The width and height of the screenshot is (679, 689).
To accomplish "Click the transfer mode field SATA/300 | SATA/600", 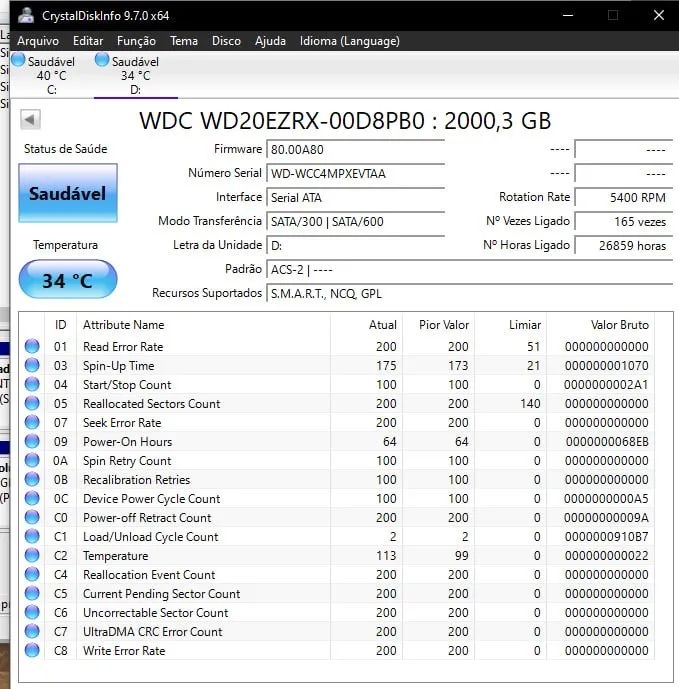I will click(x=356, y=221).
